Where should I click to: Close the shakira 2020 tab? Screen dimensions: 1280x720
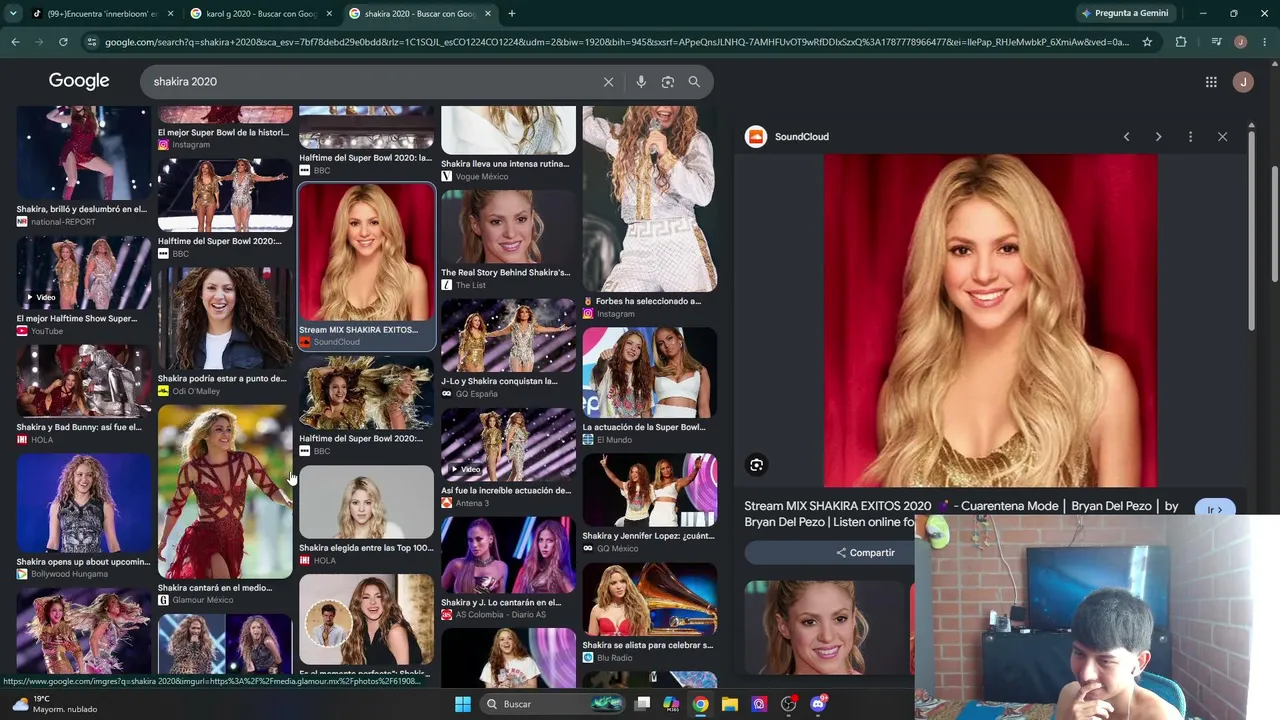[488, 14]
